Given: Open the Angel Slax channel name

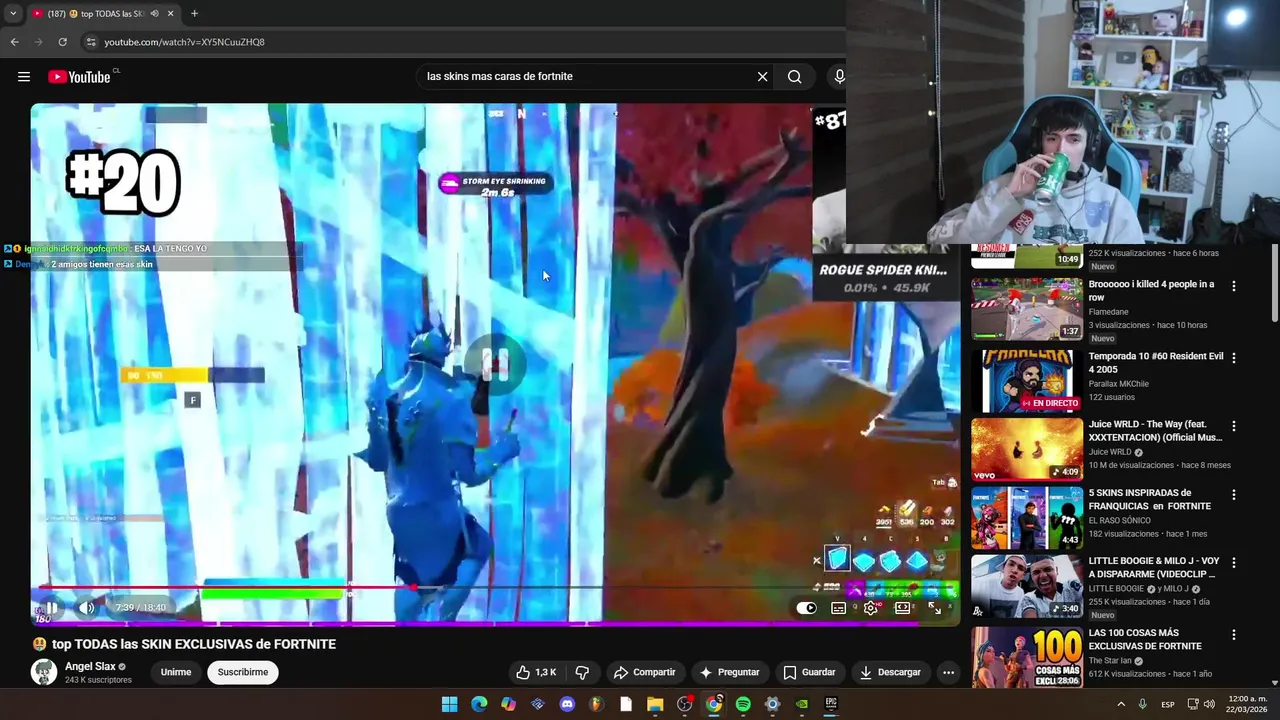Looking at the screenshot, I should pyautogui.click(x=90, y=666).
